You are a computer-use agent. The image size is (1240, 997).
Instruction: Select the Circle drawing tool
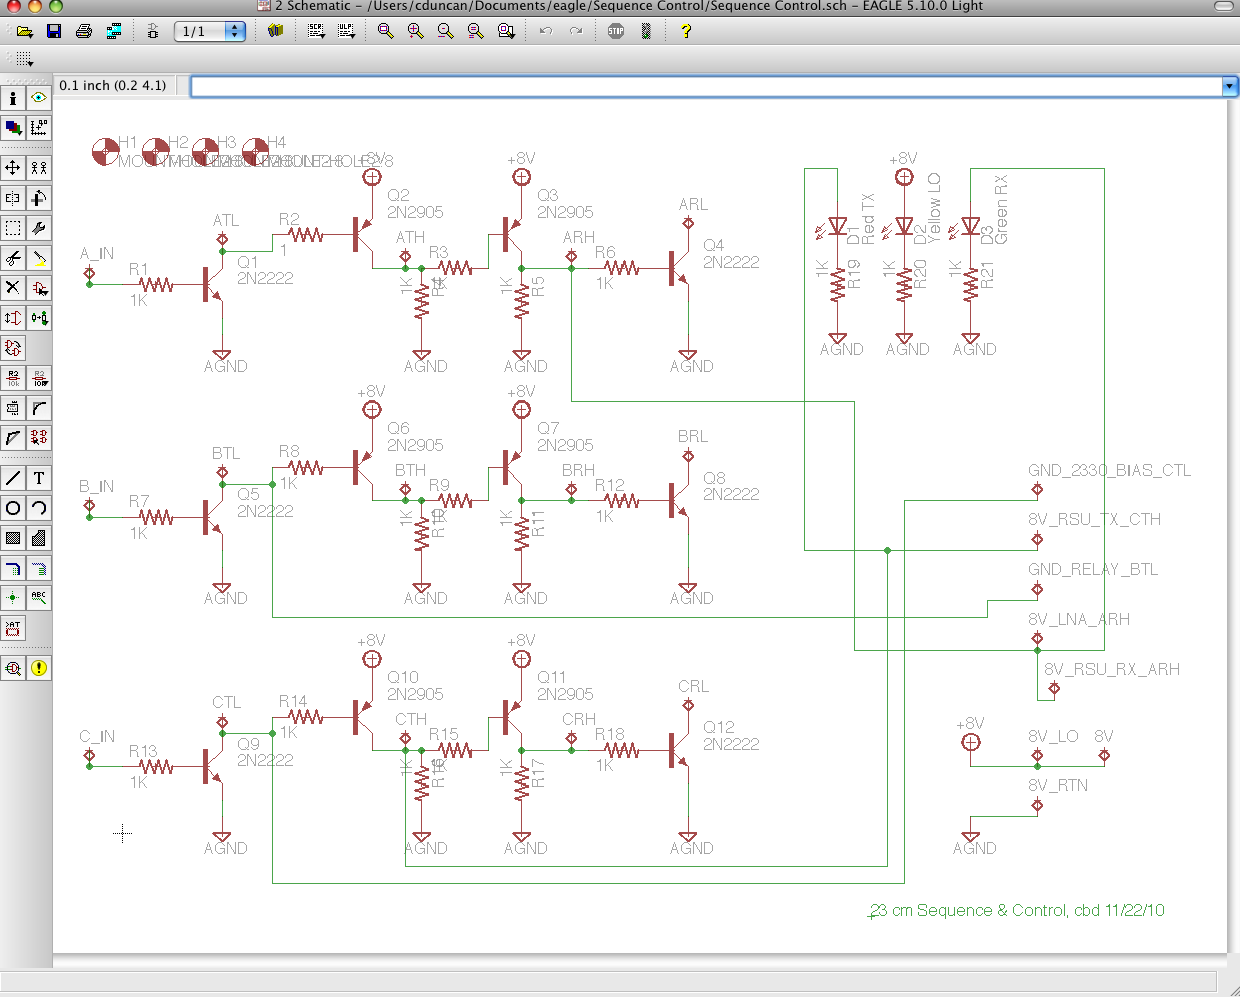13,508
